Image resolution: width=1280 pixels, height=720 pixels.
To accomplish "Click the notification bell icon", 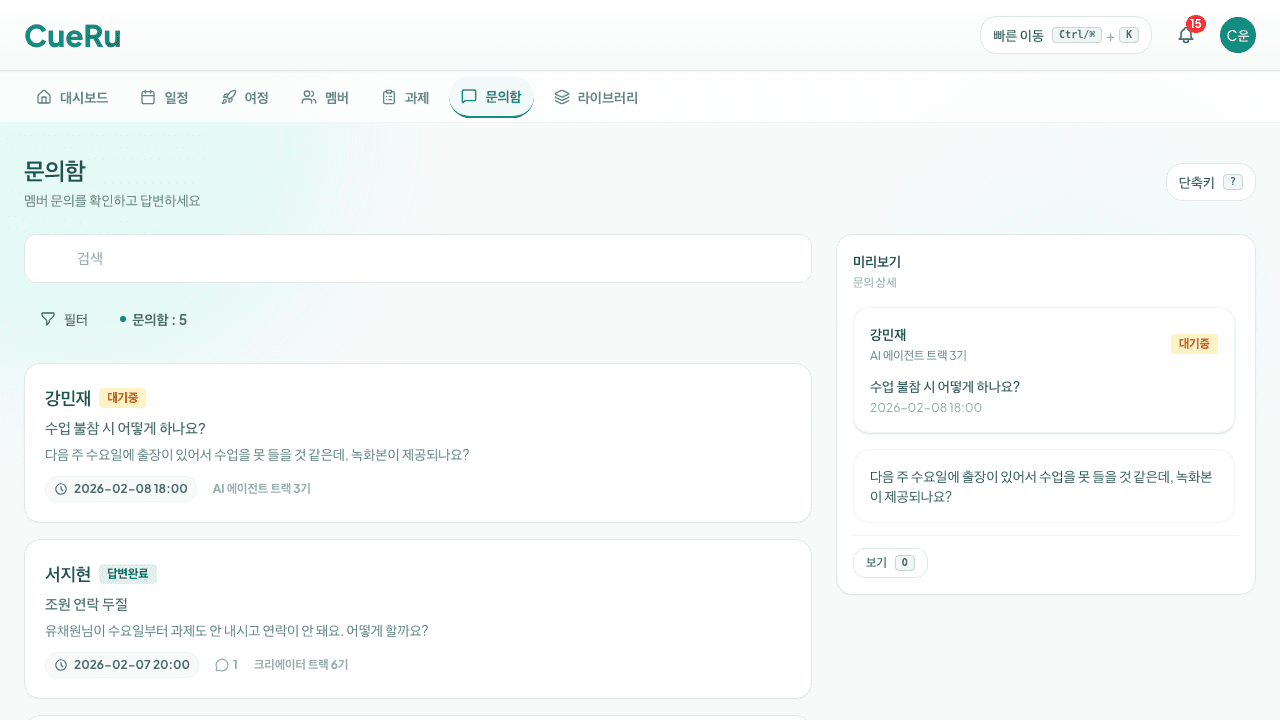I will (1185, 35).
